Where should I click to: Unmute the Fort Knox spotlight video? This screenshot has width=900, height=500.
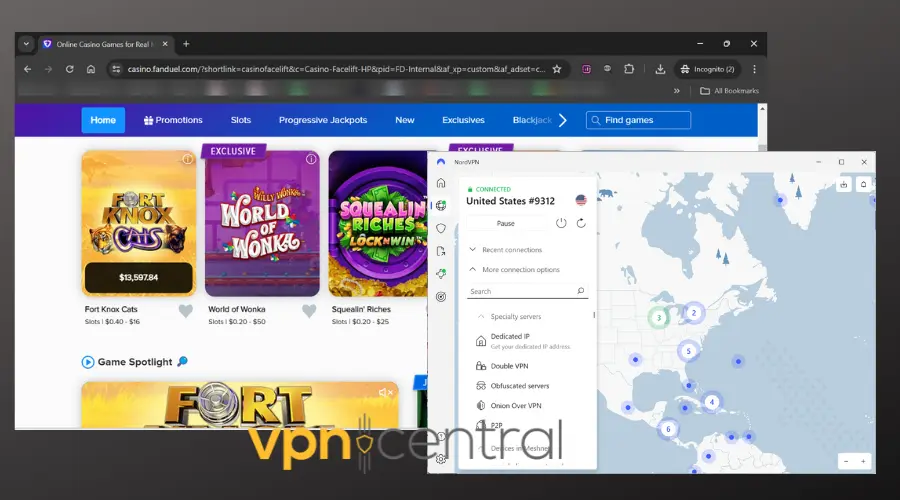tap(385, 392)
